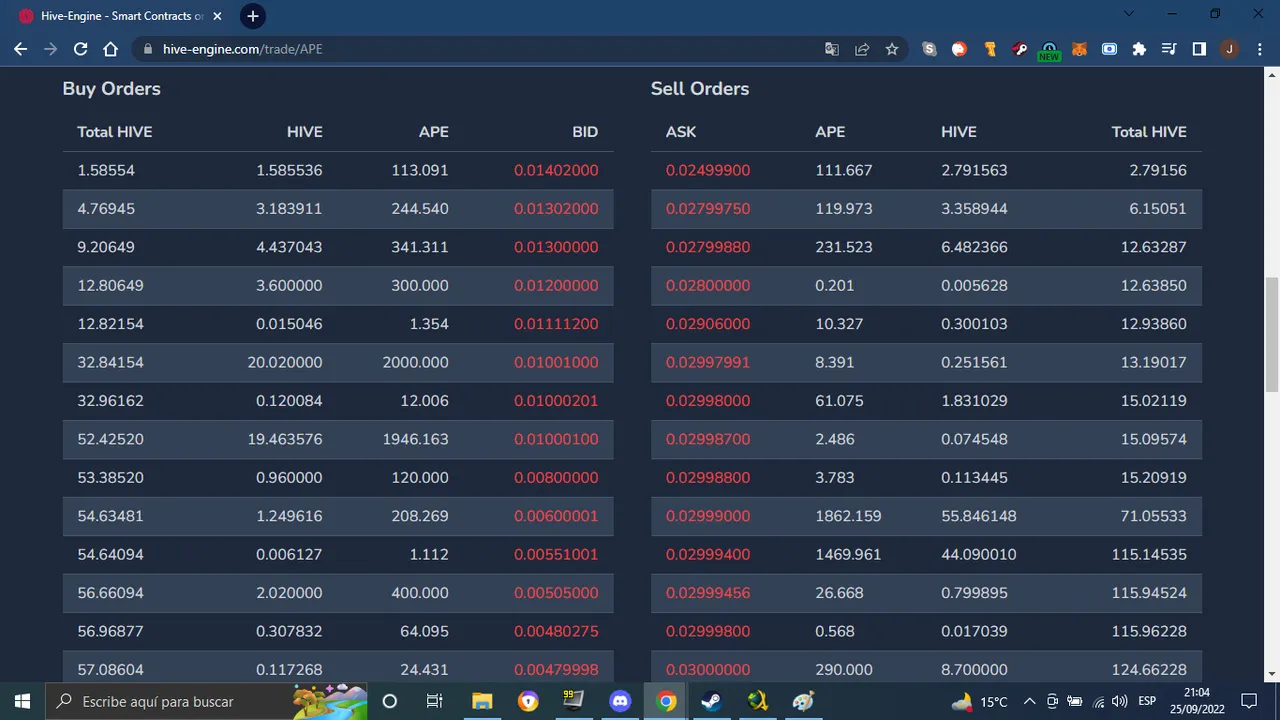Toggle the browser side panel
Image resolution: width=1280 pixels, height=720 pixels.
1199,49
